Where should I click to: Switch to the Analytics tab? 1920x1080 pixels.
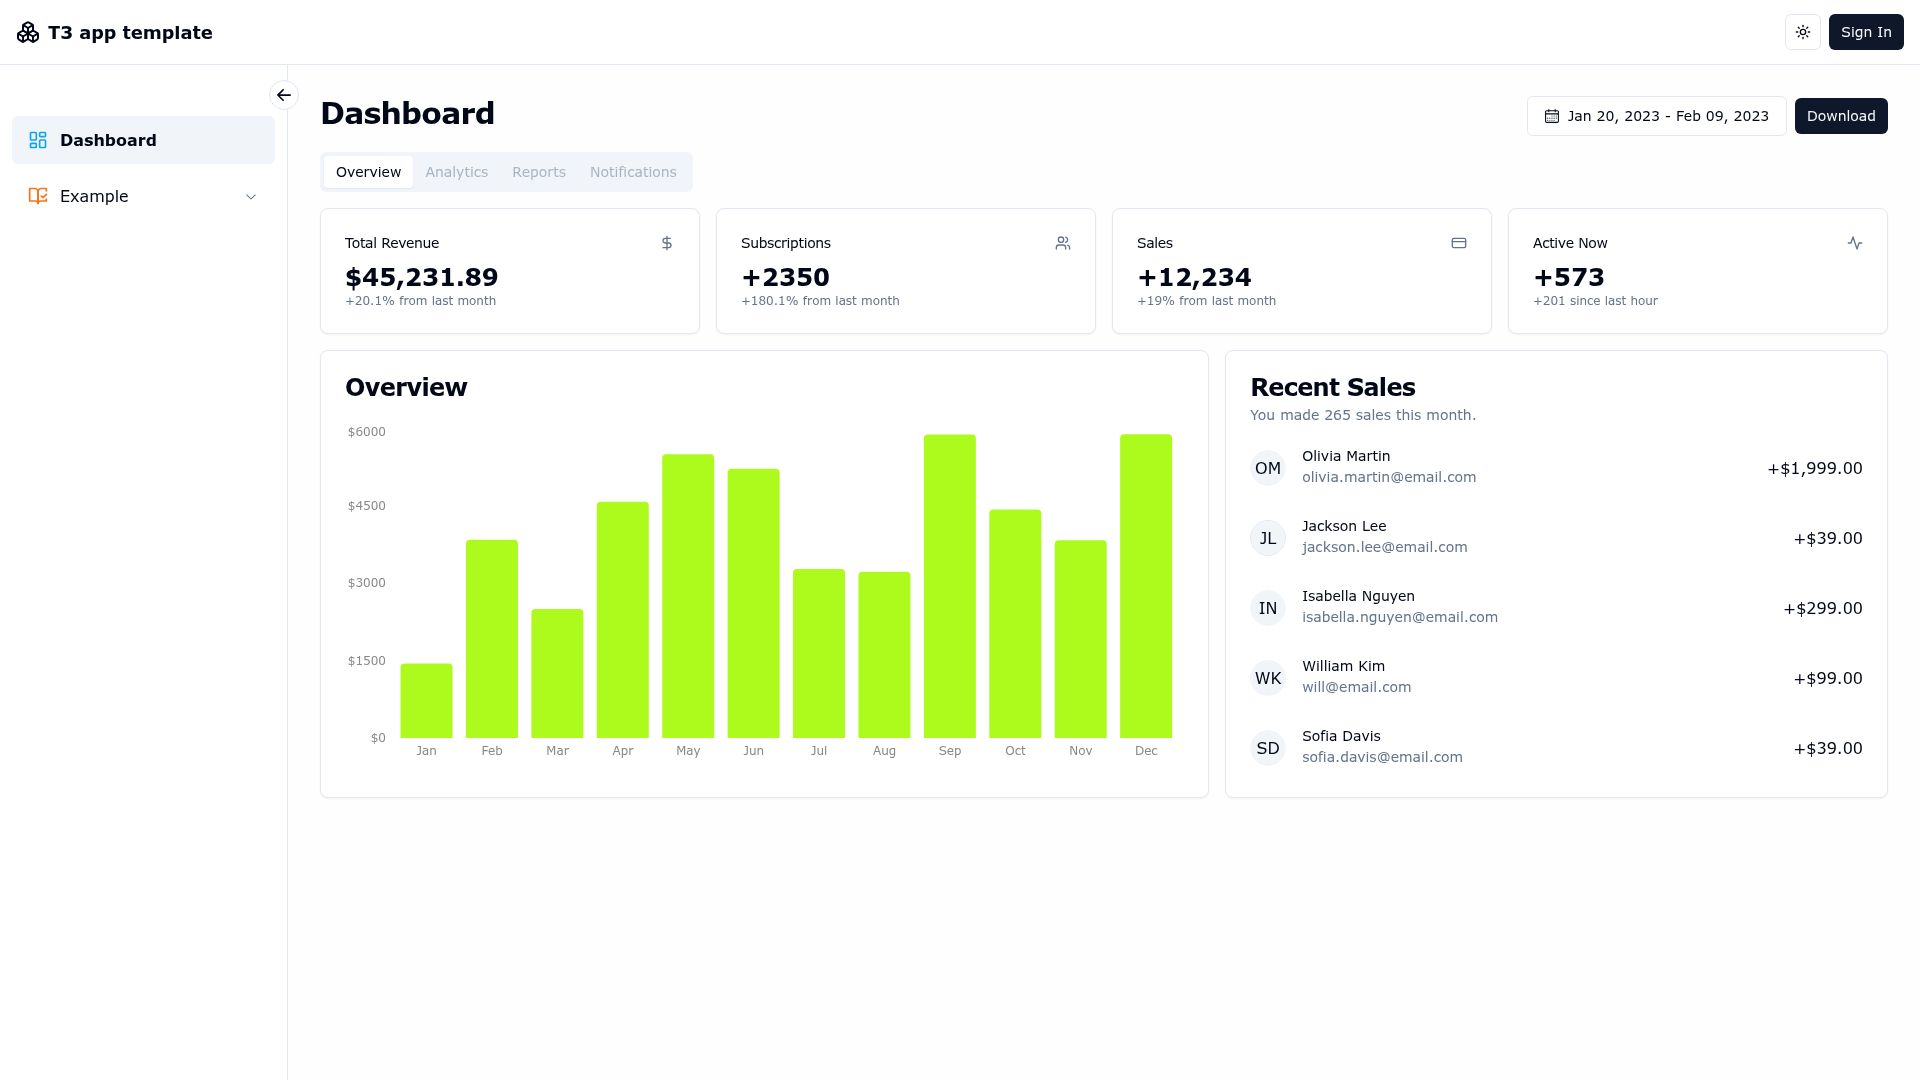pyautogui.click(x=457, y=172)
